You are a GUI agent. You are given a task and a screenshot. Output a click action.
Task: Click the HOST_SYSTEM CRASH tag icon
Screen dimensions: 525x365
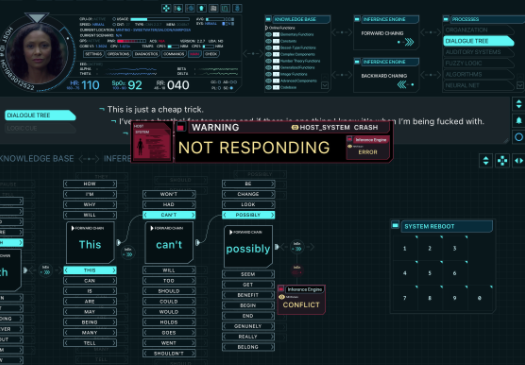click(295, 128)
